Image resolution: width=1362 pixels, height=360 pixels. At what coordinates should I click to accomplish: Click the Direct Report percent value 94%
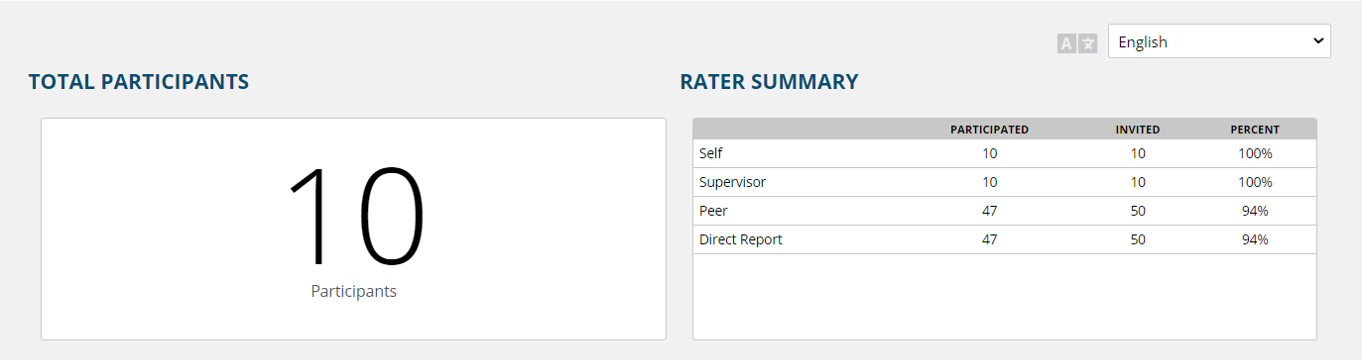(x=1255, y=240)
